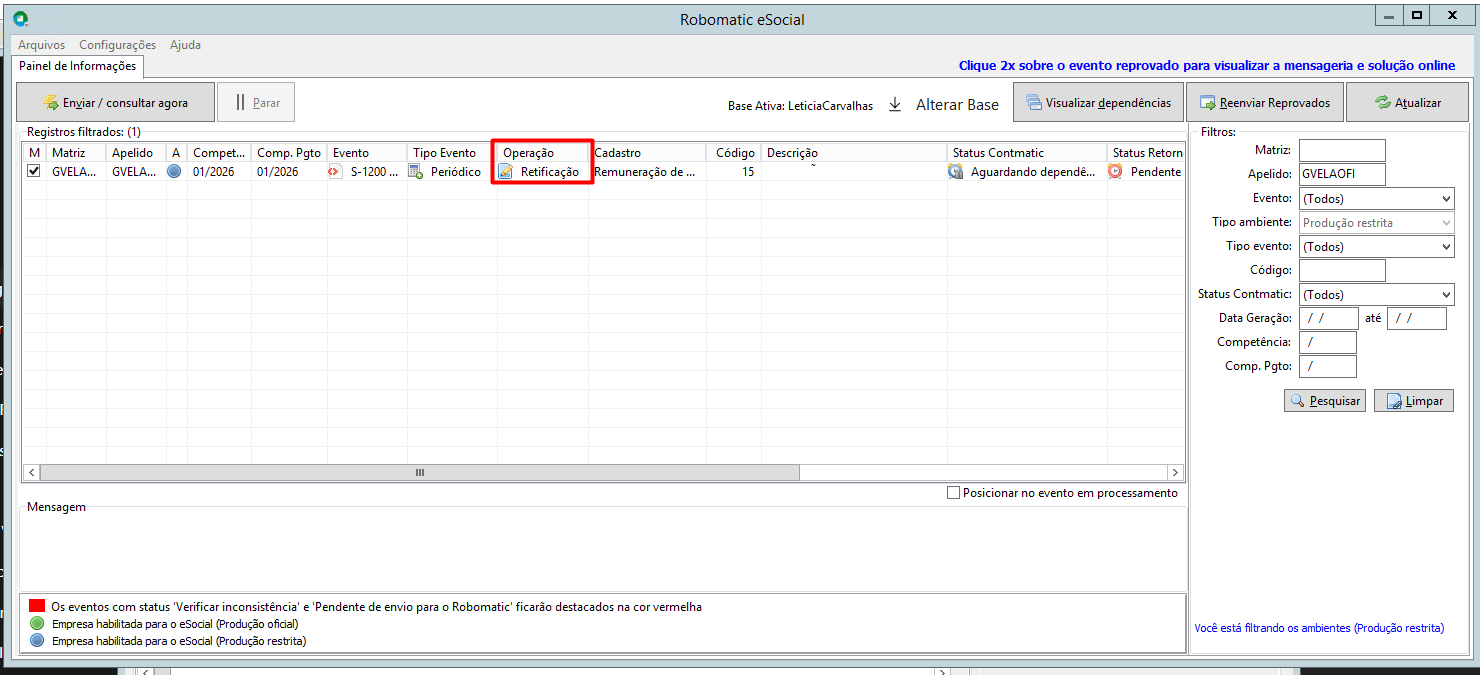
Task: Click the Atualizar button
Action: point(1407,102)
